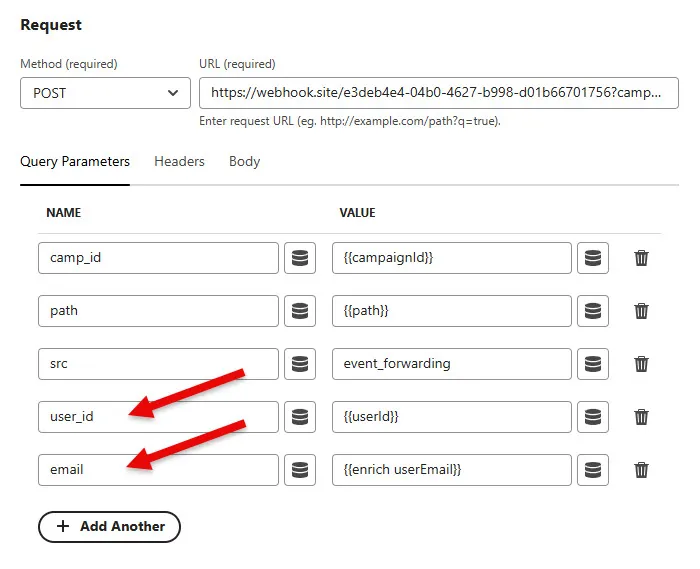
Task: Click the NAME column header
Action: pyautogui.click(x=63, y=212)
